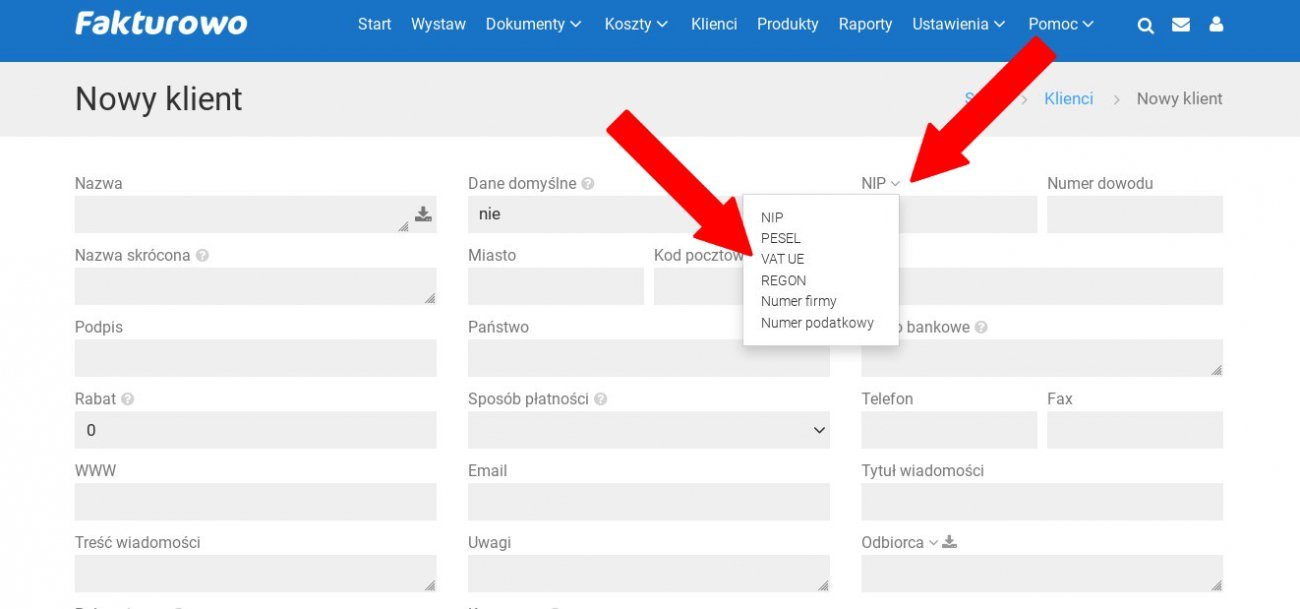The width and height of the screenshot is (1300, 609).
Task: Click into the Email input field
Action: pos(648,502)
